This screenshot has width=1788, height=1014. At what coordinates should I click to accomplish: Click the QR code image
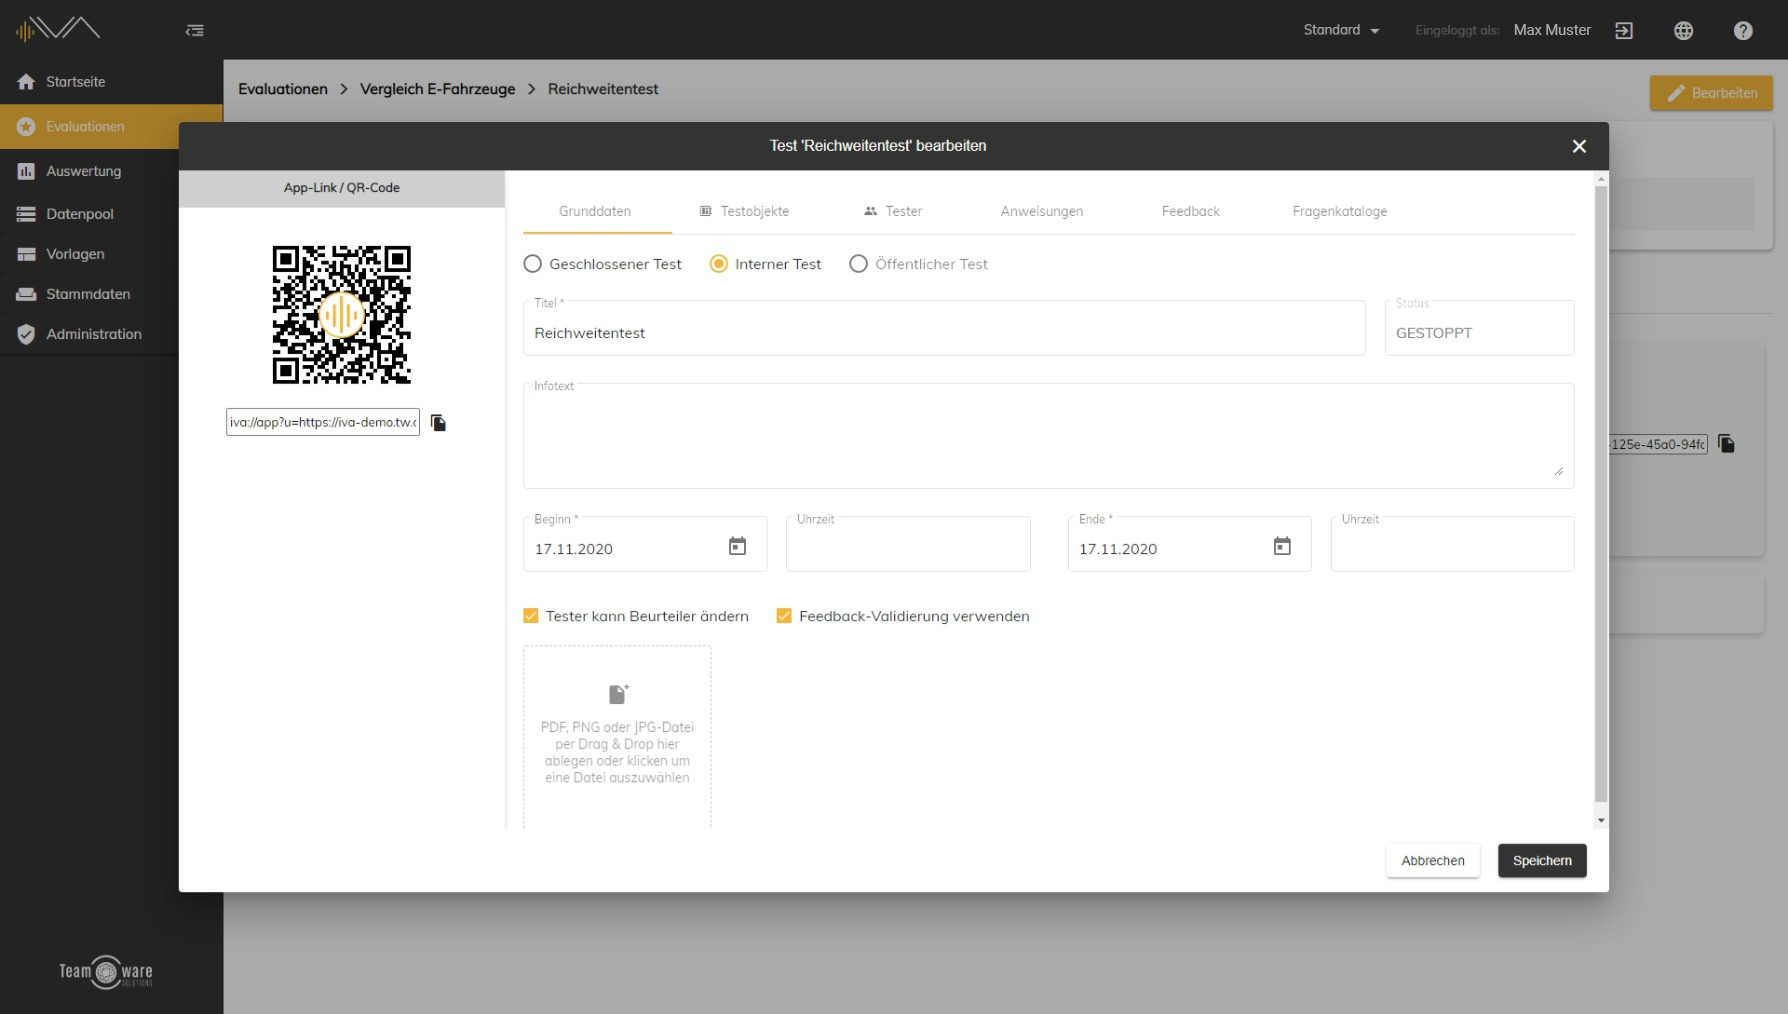tap(342, 315)
